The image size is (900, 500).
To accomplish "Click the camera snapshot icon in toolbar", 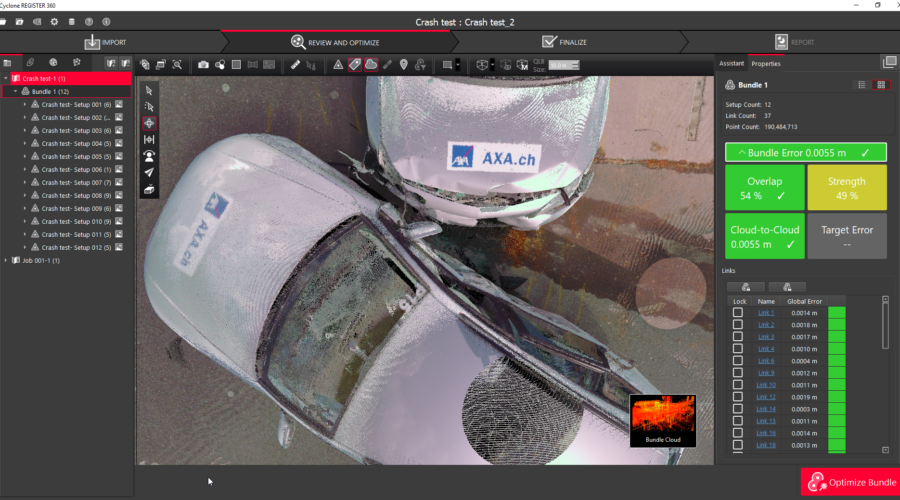I will (203, 65).
